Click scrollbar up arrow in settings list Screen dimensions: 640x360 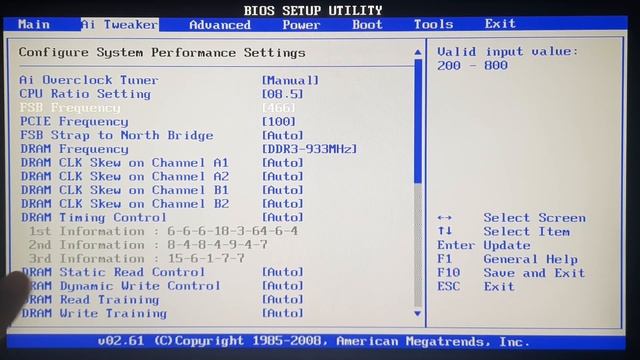pyautogui.click(x=418, y=52)
